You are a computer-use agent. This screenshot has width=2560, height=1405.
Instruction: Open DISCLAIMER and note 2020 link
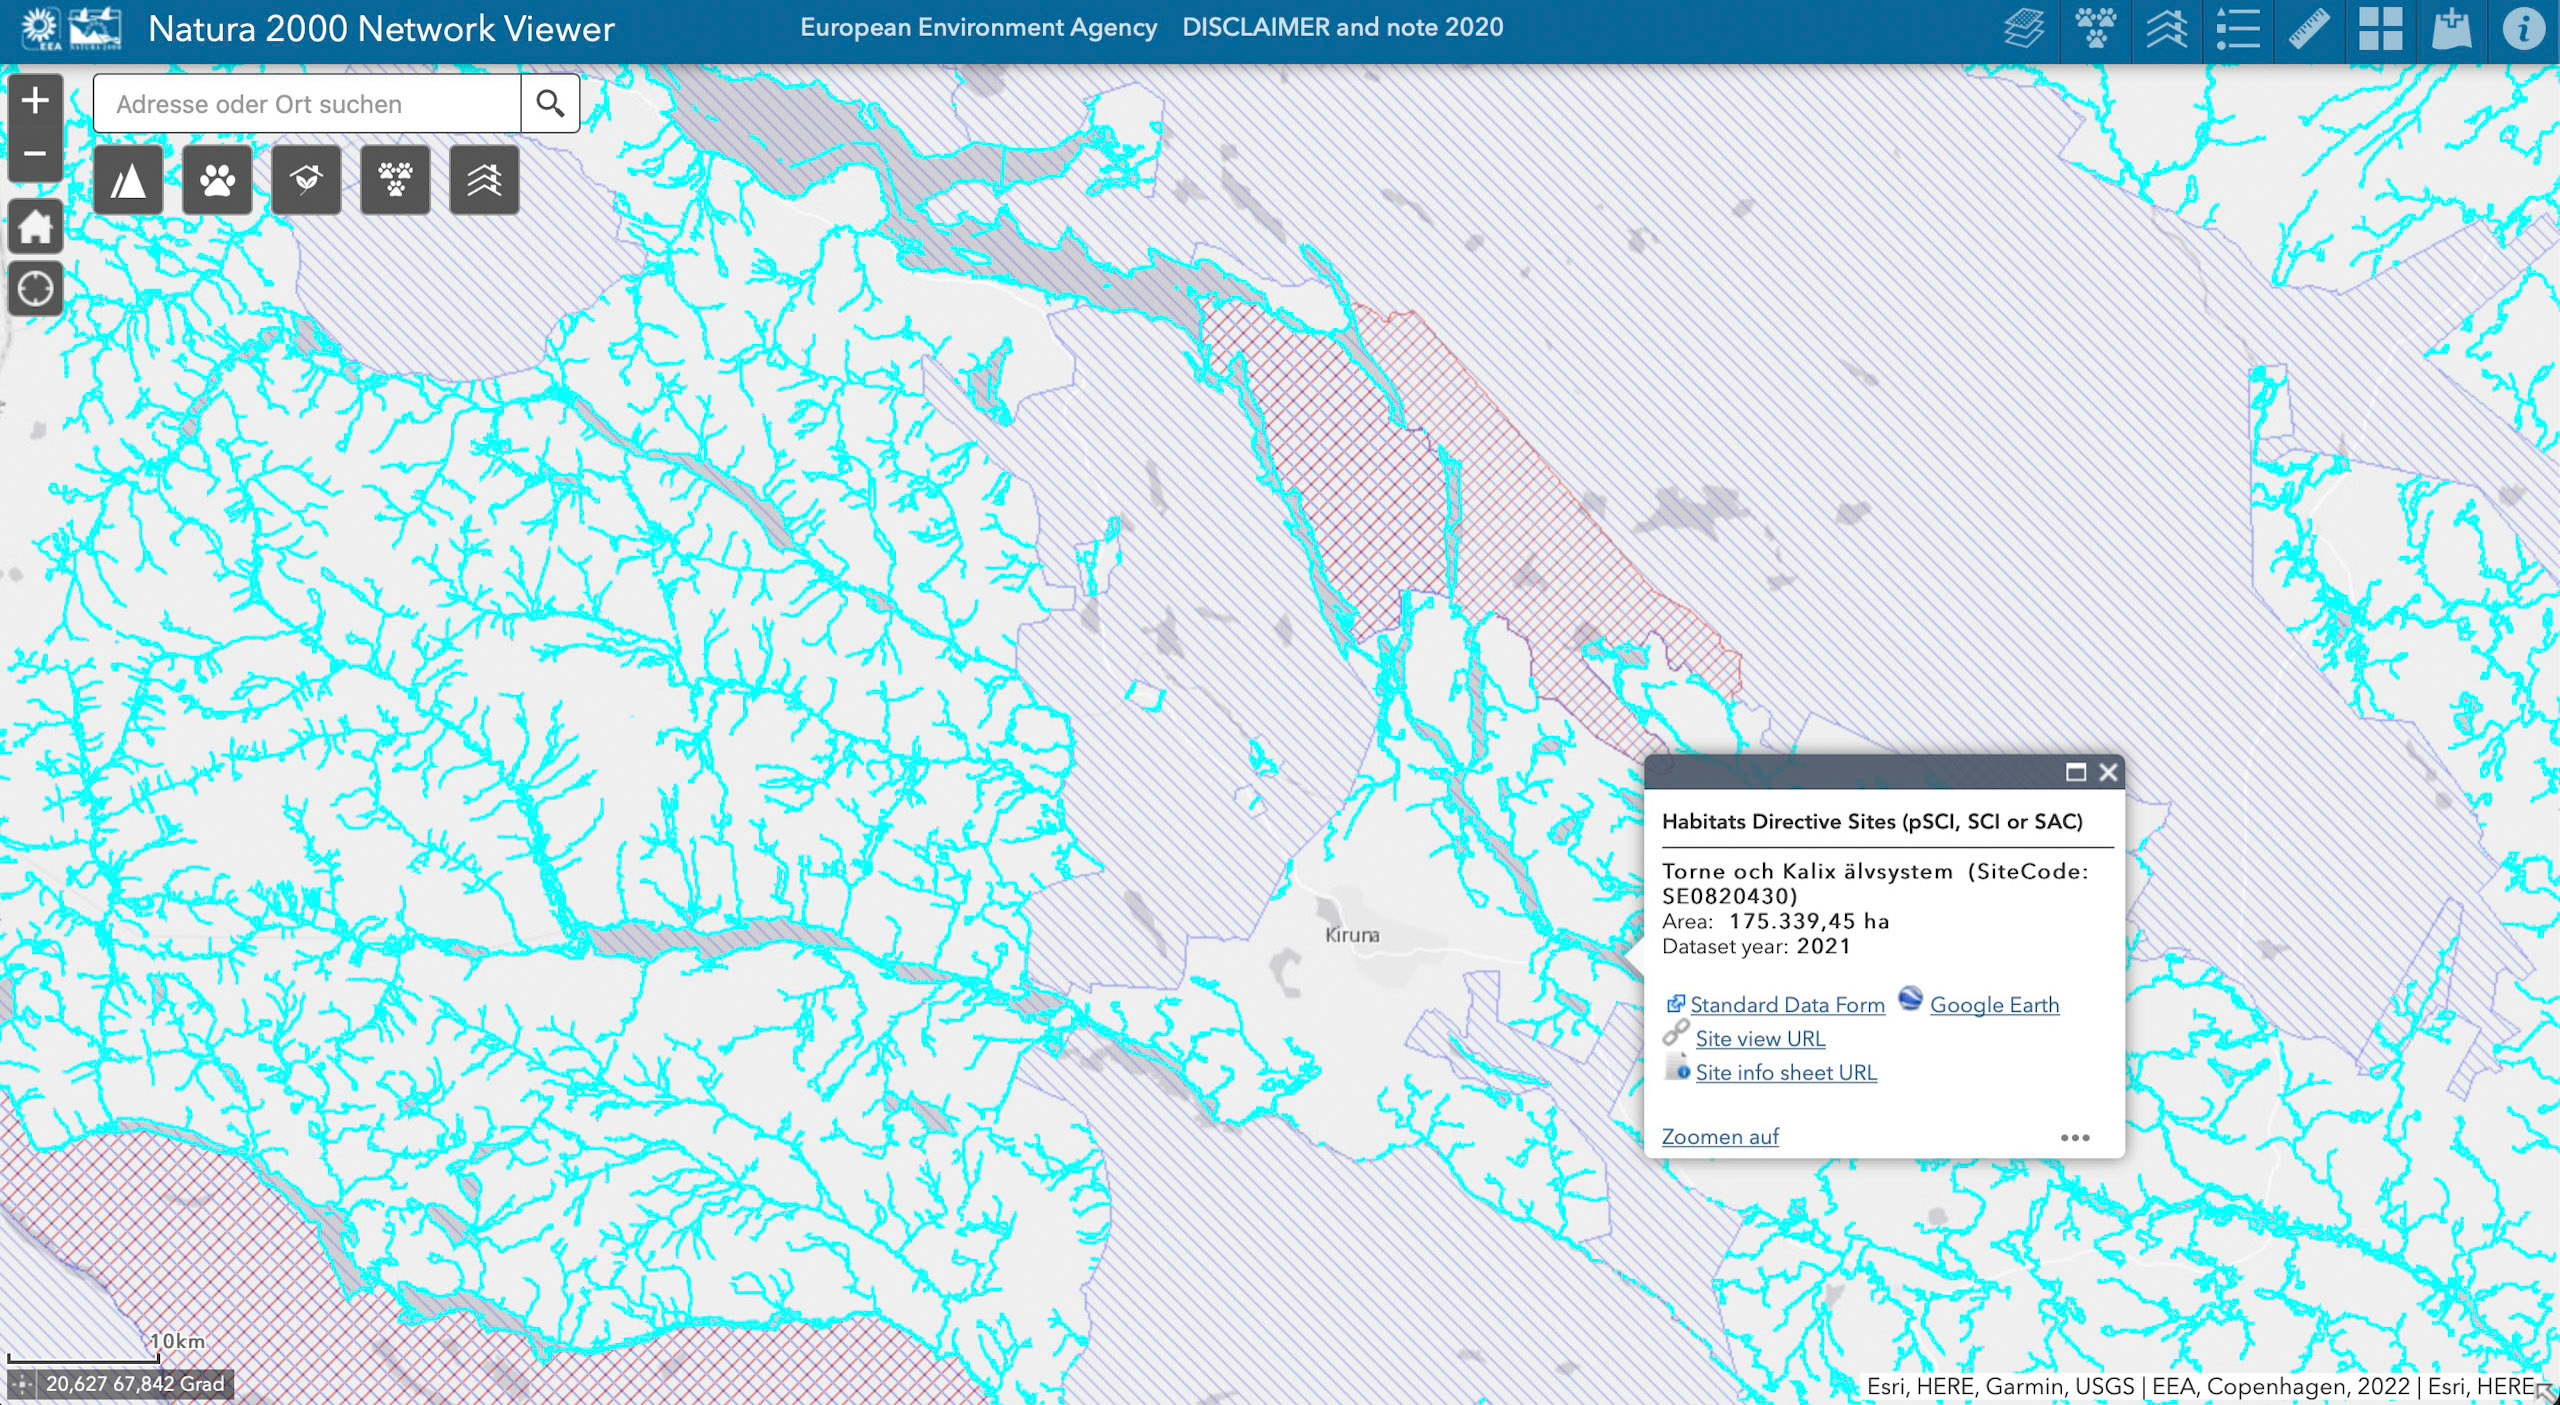(1342, 27)
